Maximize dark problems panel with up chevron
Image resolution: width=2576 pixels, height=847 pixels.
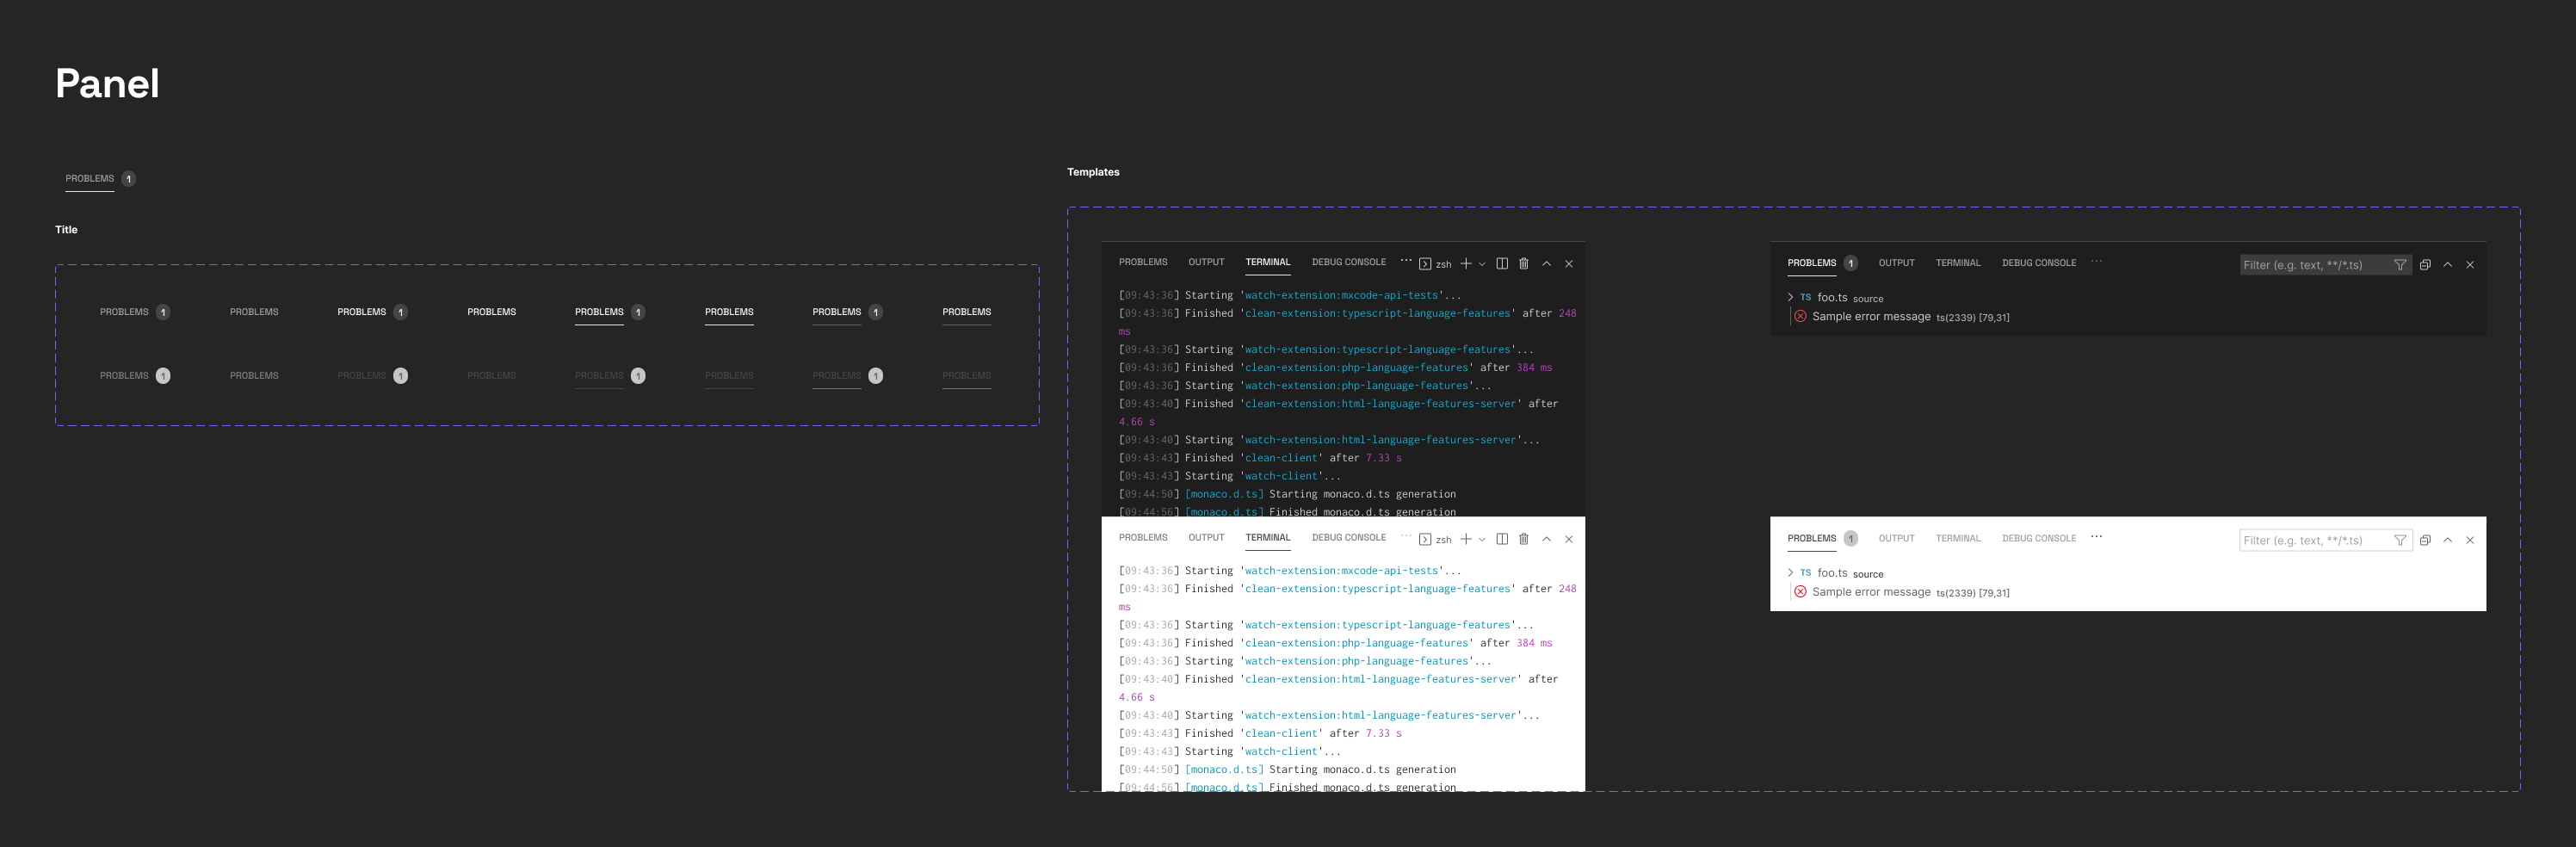2448,265
